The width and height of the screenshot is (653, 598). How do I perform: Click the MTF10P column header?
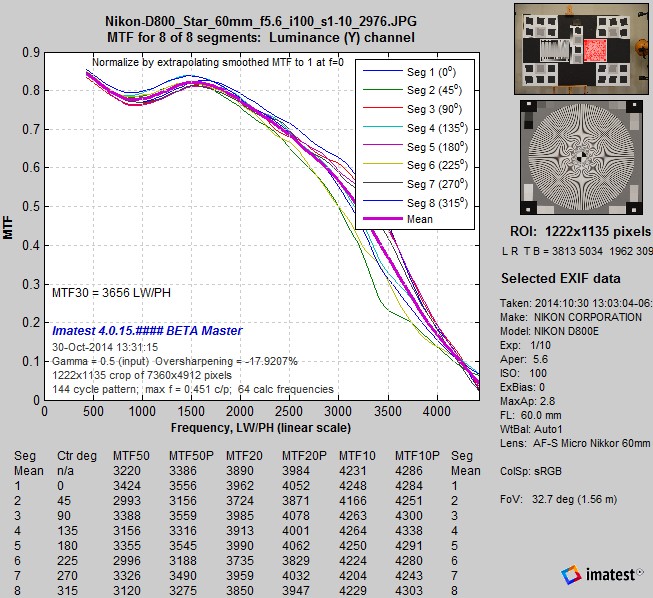click(417, 456)
